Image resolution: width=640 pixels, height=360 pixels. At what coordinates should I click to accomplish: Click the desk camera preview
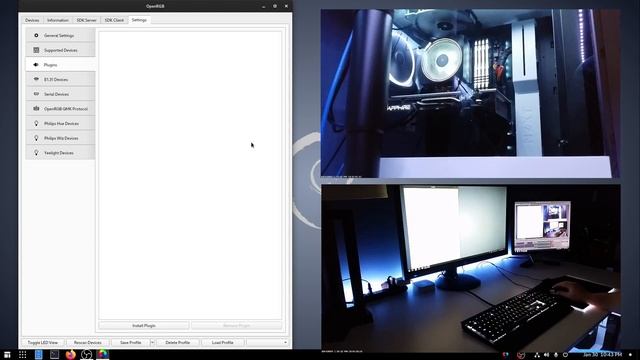[x=471, y=268]
